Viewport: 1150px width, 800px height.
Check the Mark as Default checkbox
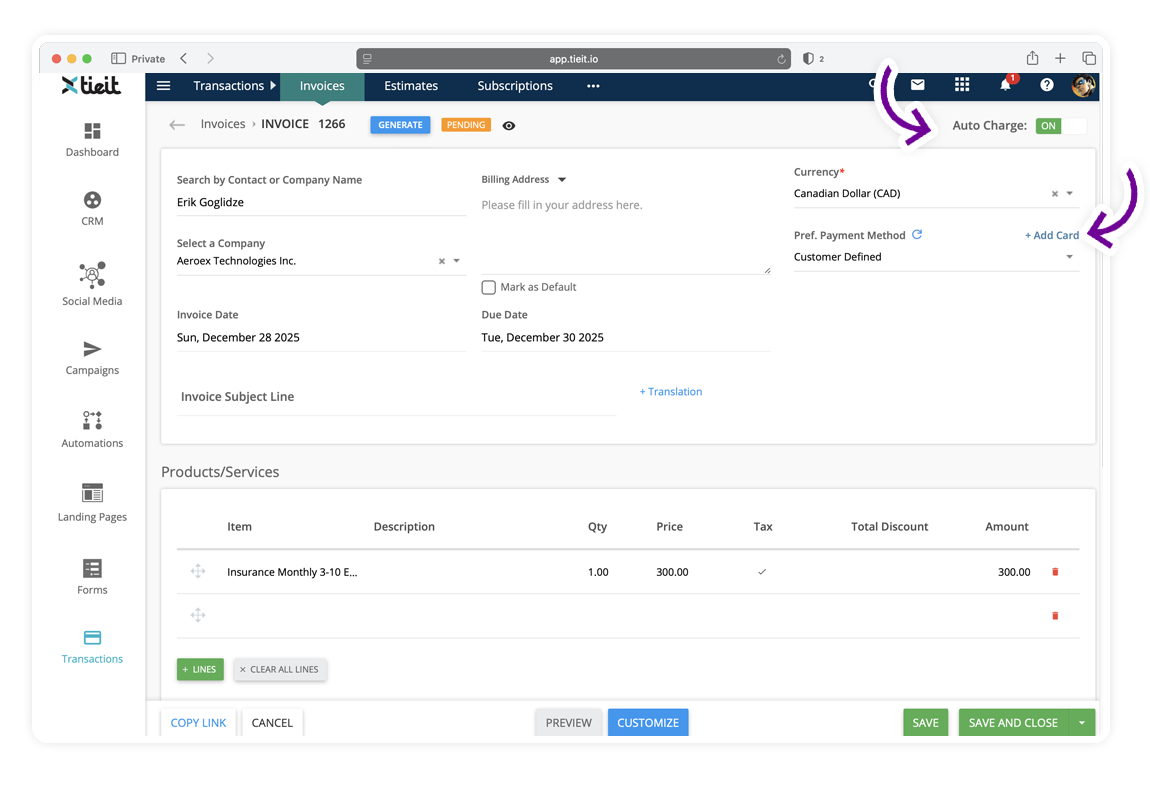[488, 287]
